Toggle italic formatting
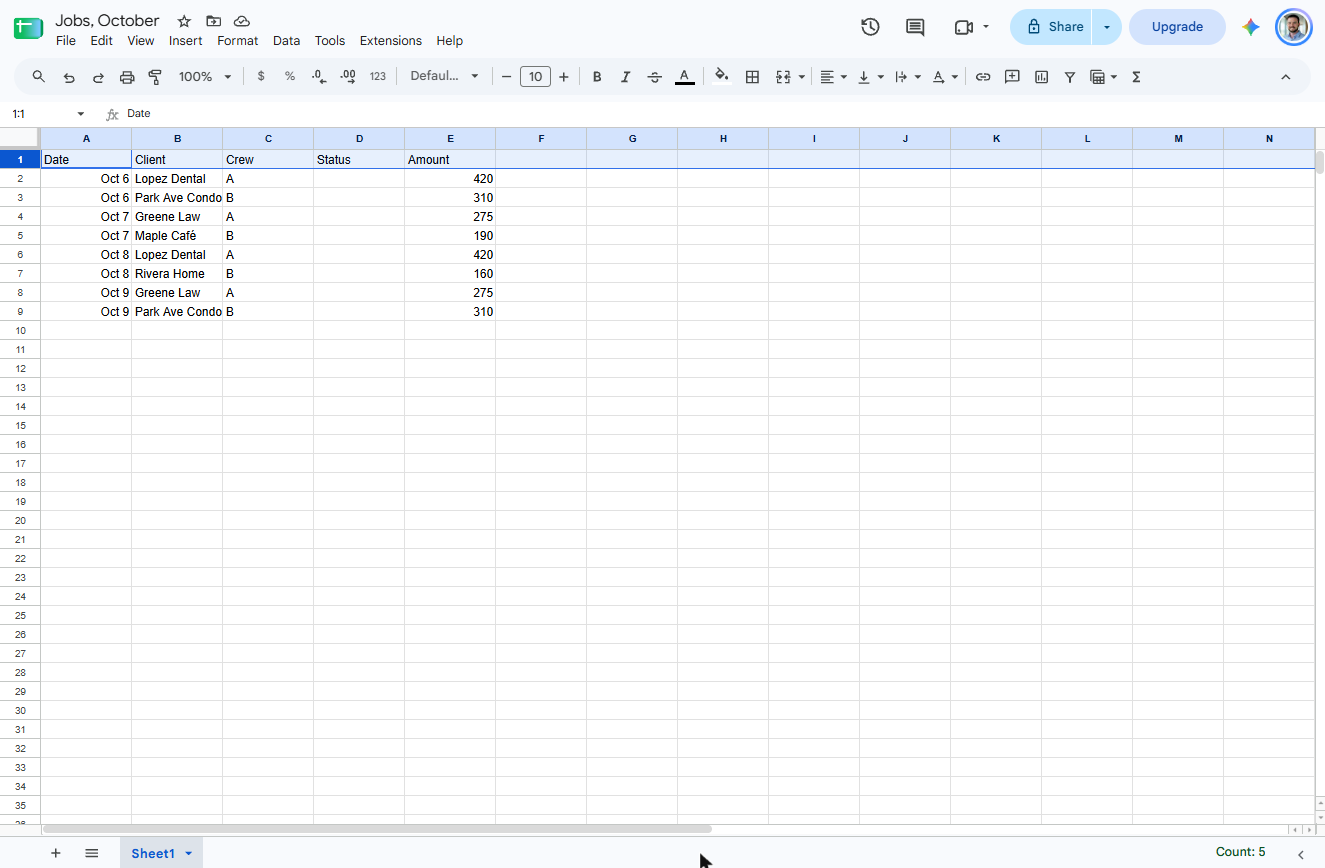The width and height of the screenshot is (1325, 868). (626, 77)
